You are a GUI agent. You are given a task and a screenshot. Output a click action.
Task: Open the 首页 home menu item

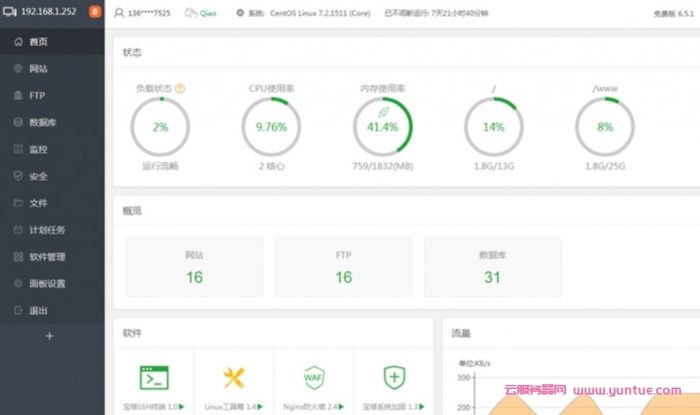pyautogui.click(x=37, y=42)
